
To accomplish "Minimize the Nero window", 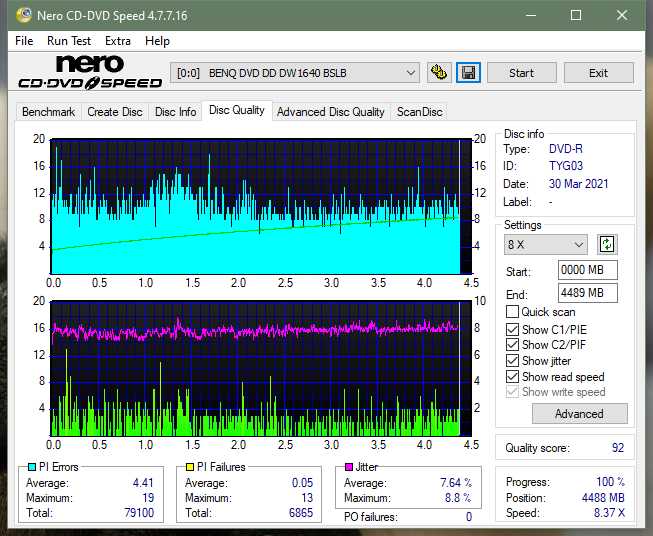I will tap(531, 15).
